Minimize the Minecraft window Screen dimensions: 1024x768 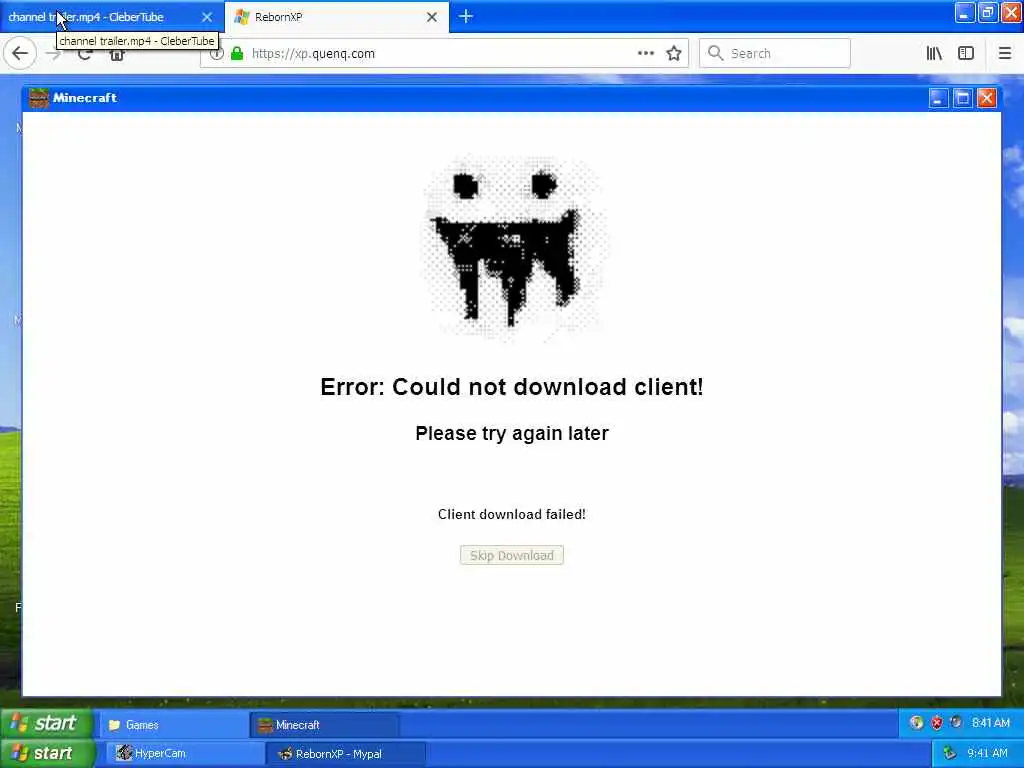(x=938, y=98)
